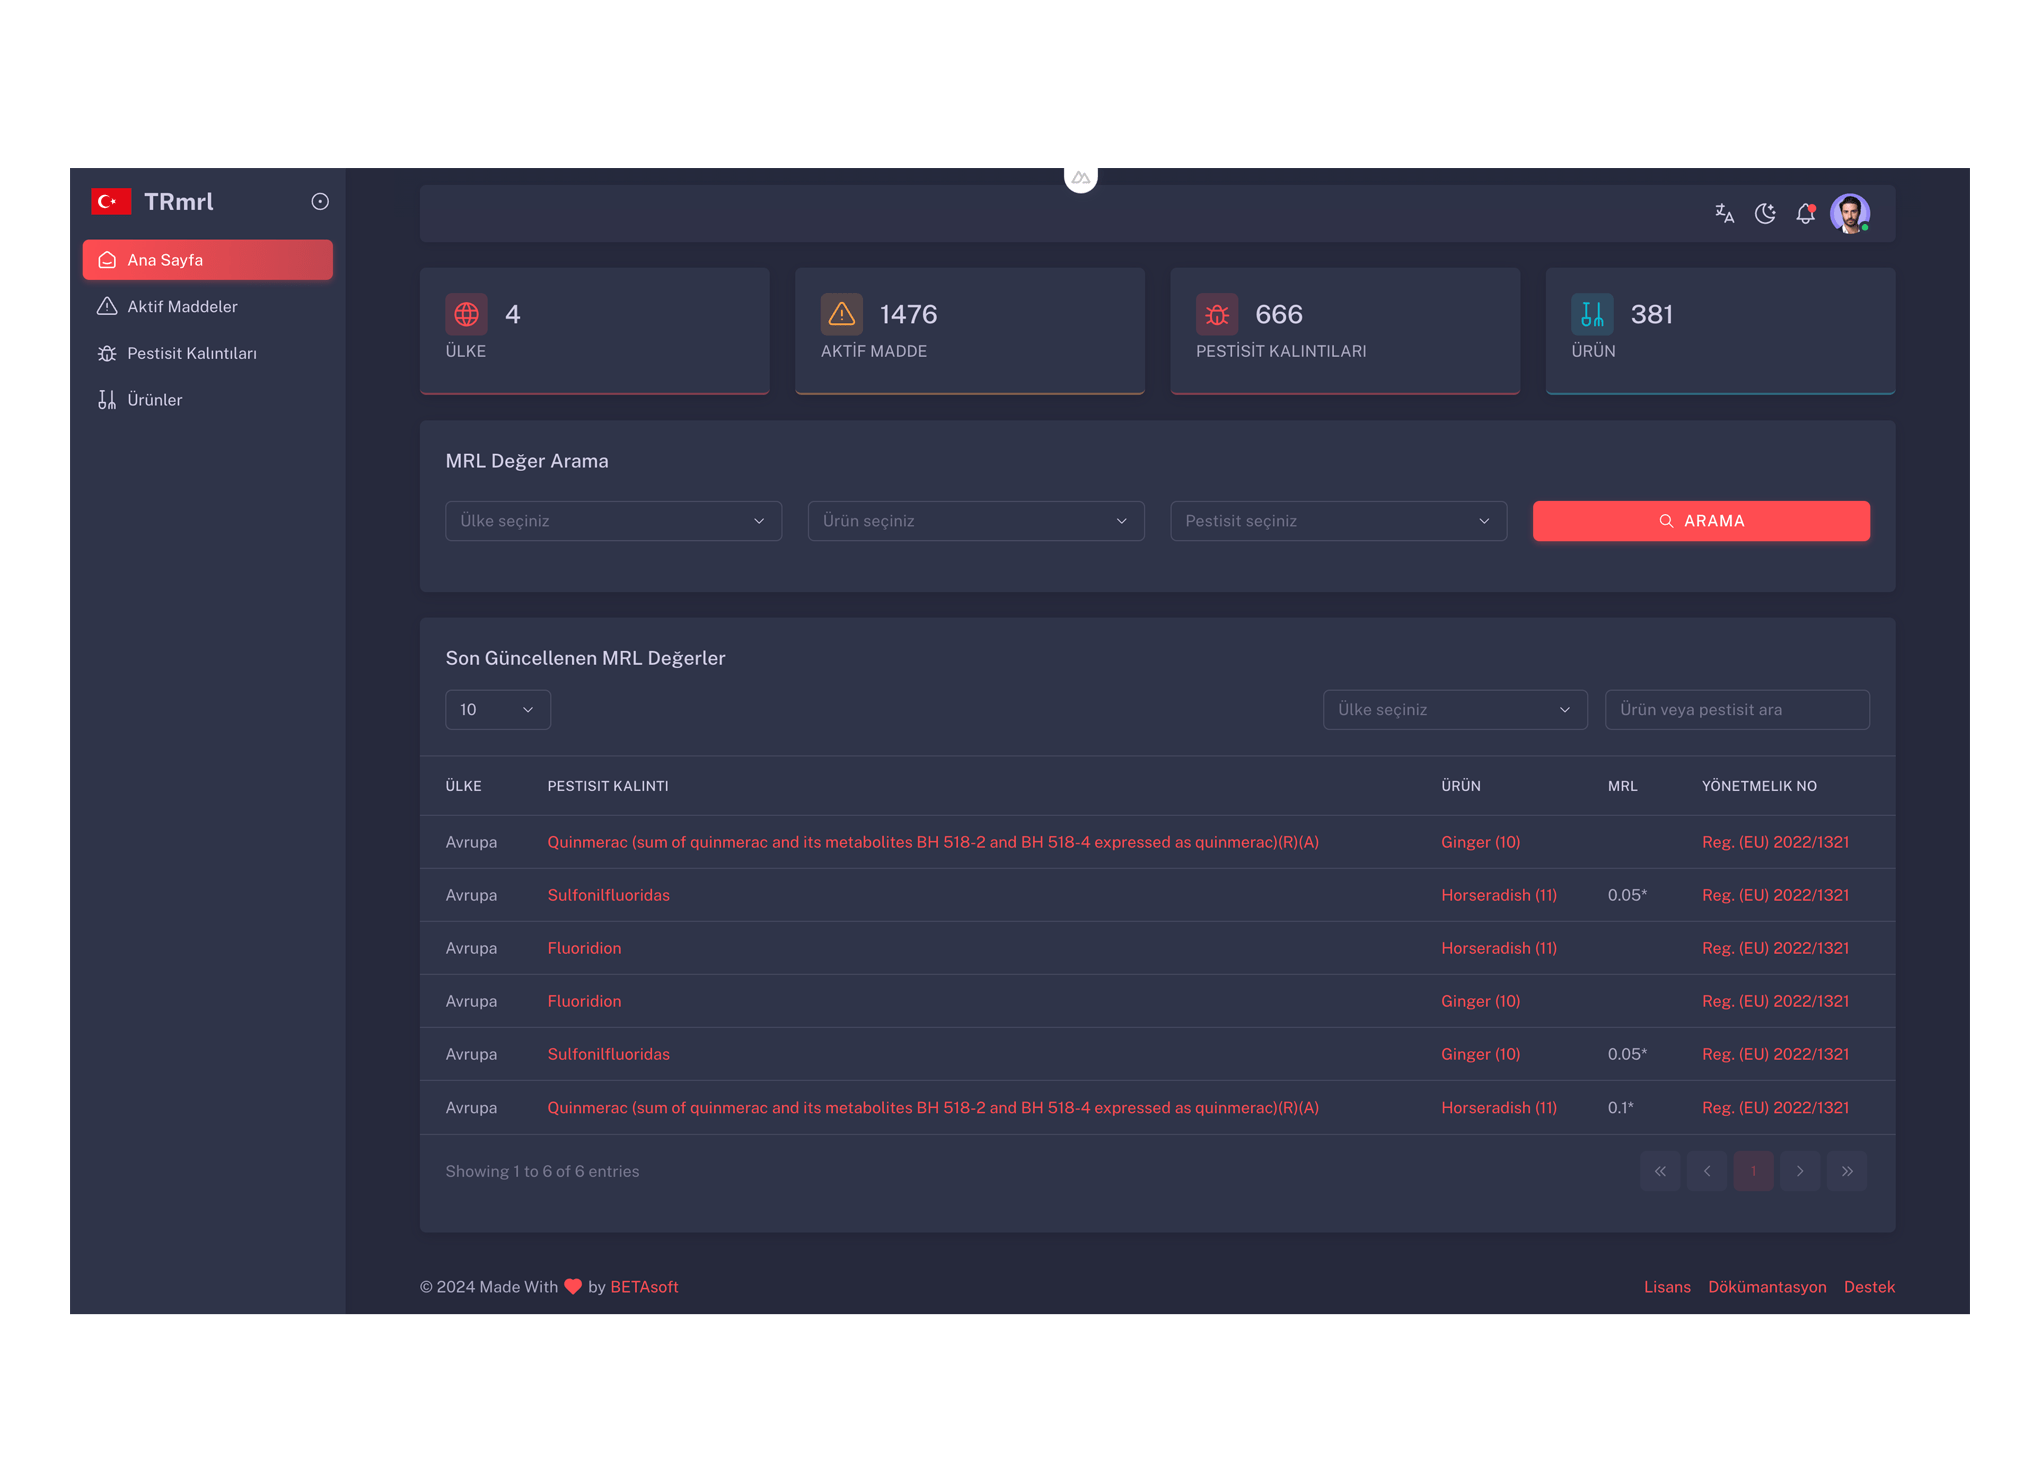Viewport: 2040px width, 1483px height.
Task: Open the BETAsoft footer link
Action: (644, 1287)
